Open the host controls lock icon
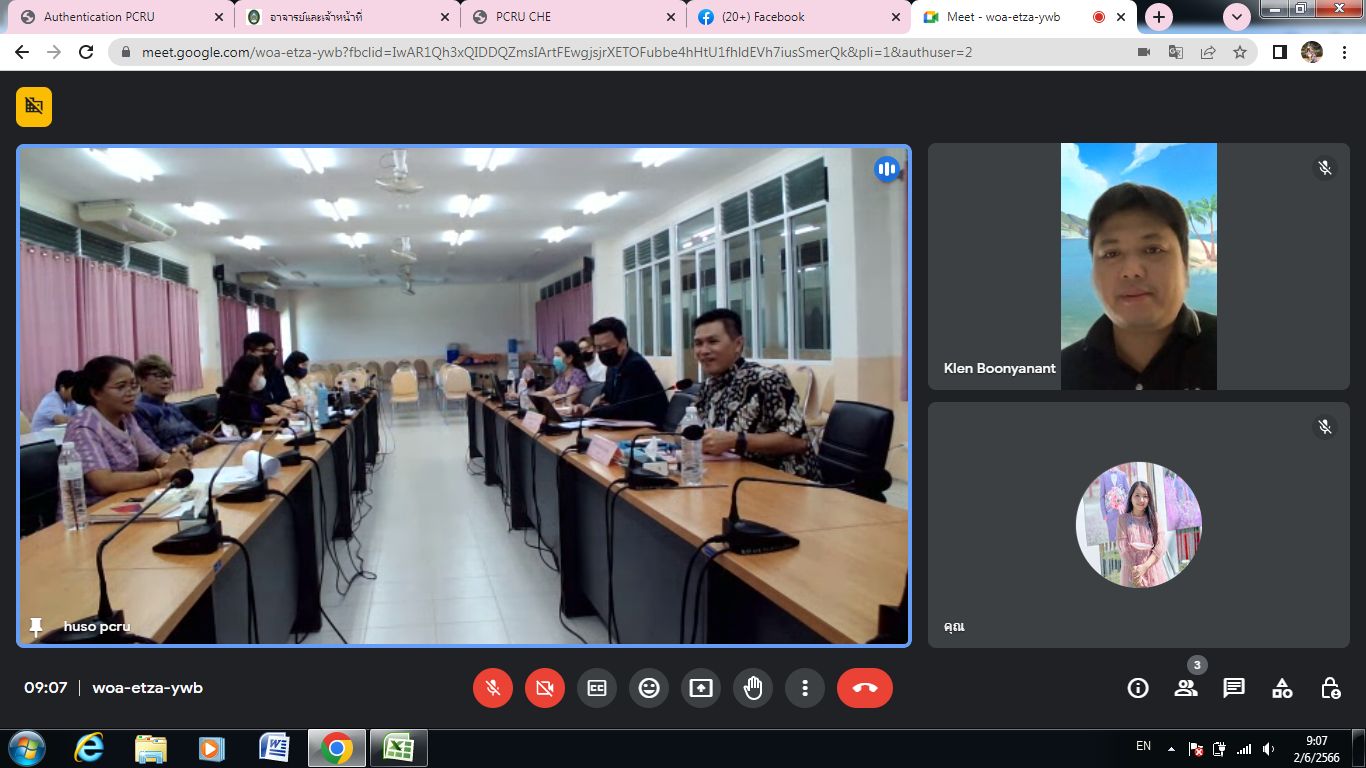1366x768 pixels. click(x=1330, y=688)
